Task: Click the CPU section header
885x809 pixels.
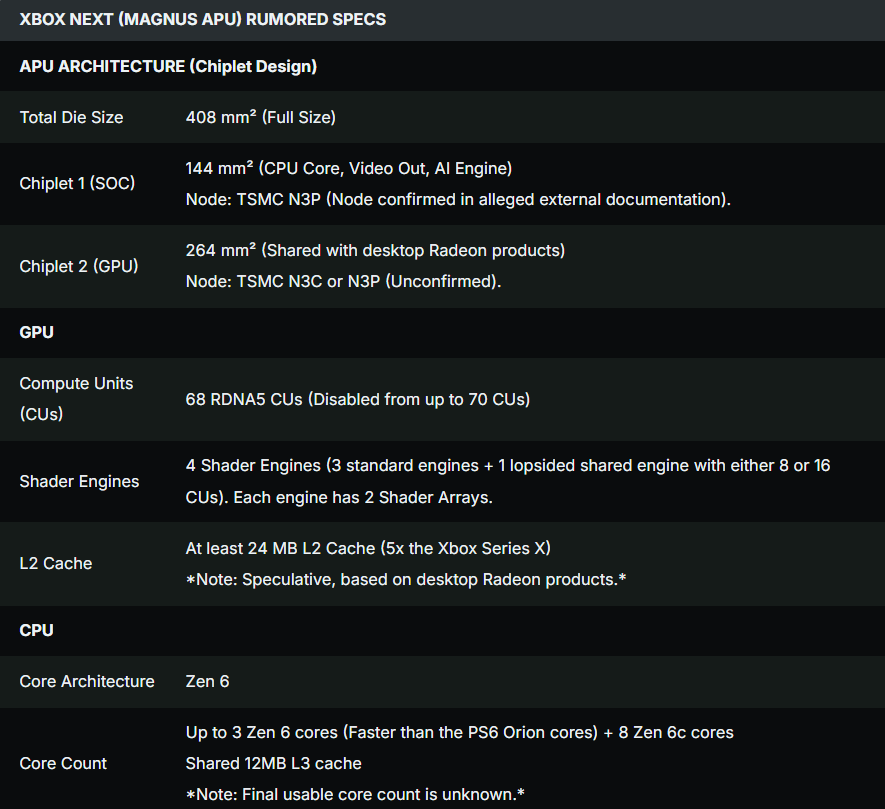Action: [37, 631]
